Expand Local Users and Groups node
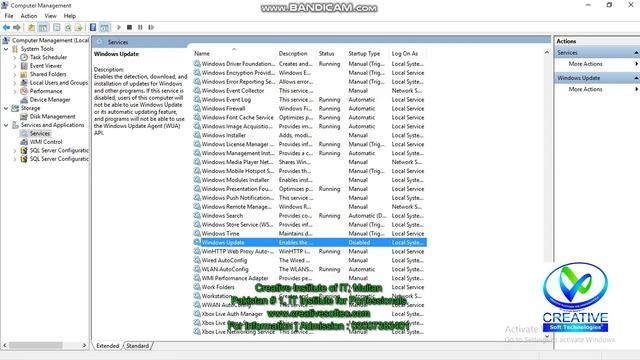This screenshot has width=640, height=360. click(15, 83)
